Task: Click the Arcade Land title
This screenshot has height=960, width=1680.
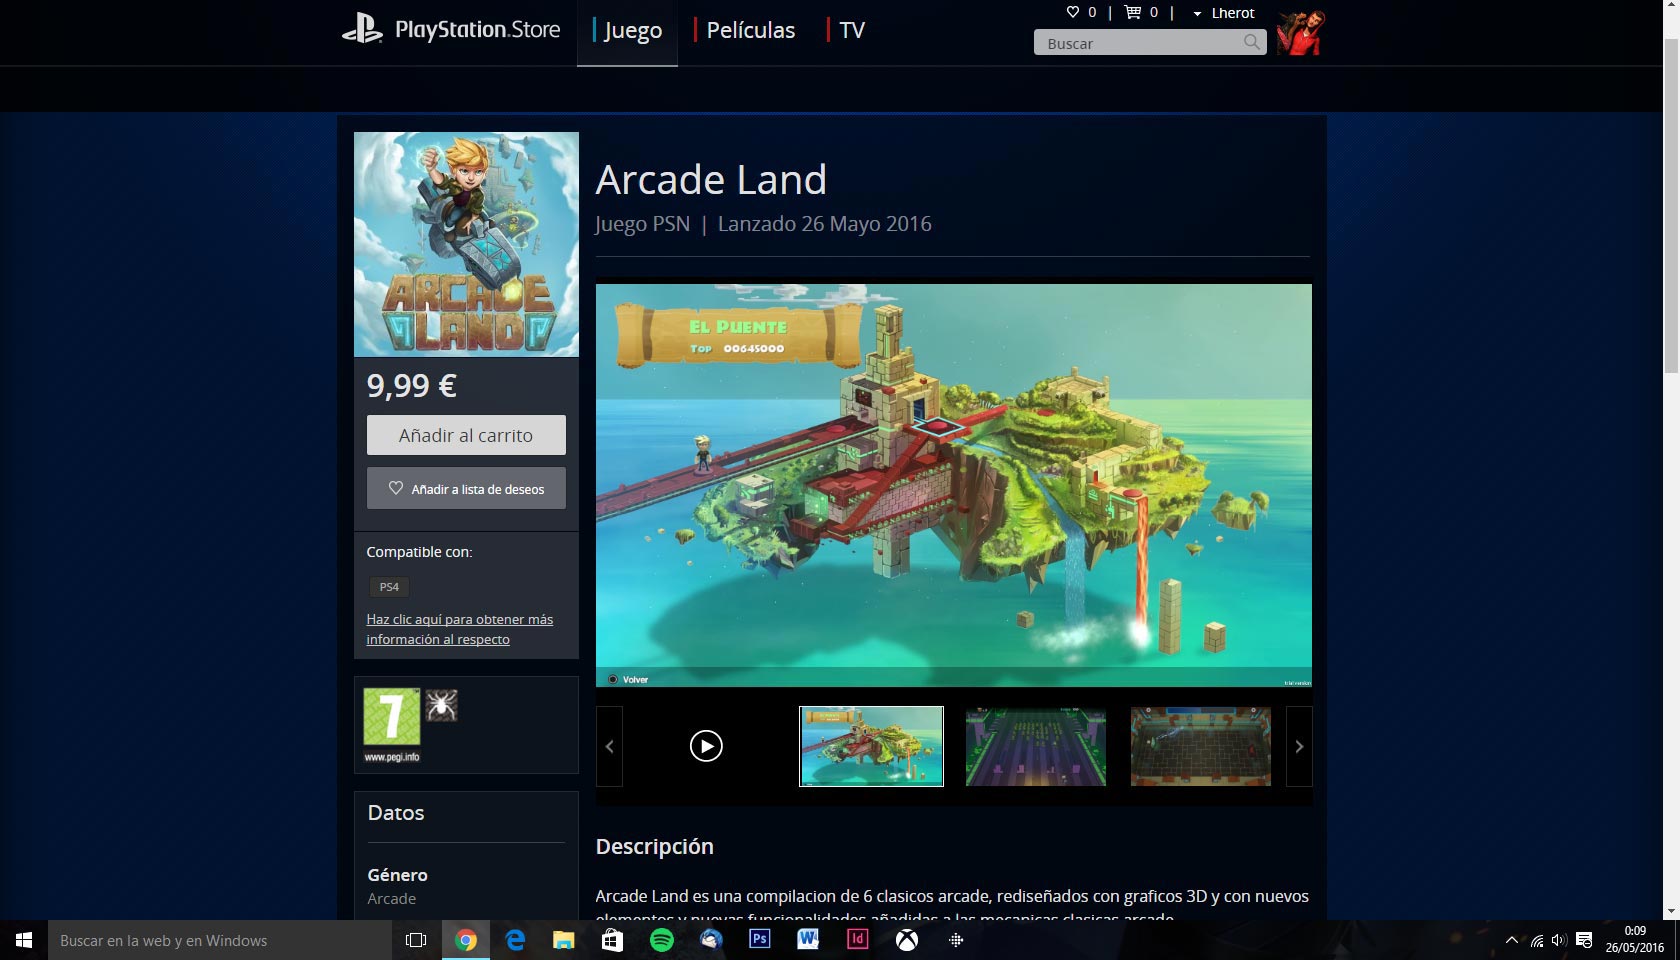Action: click(711, 180)
